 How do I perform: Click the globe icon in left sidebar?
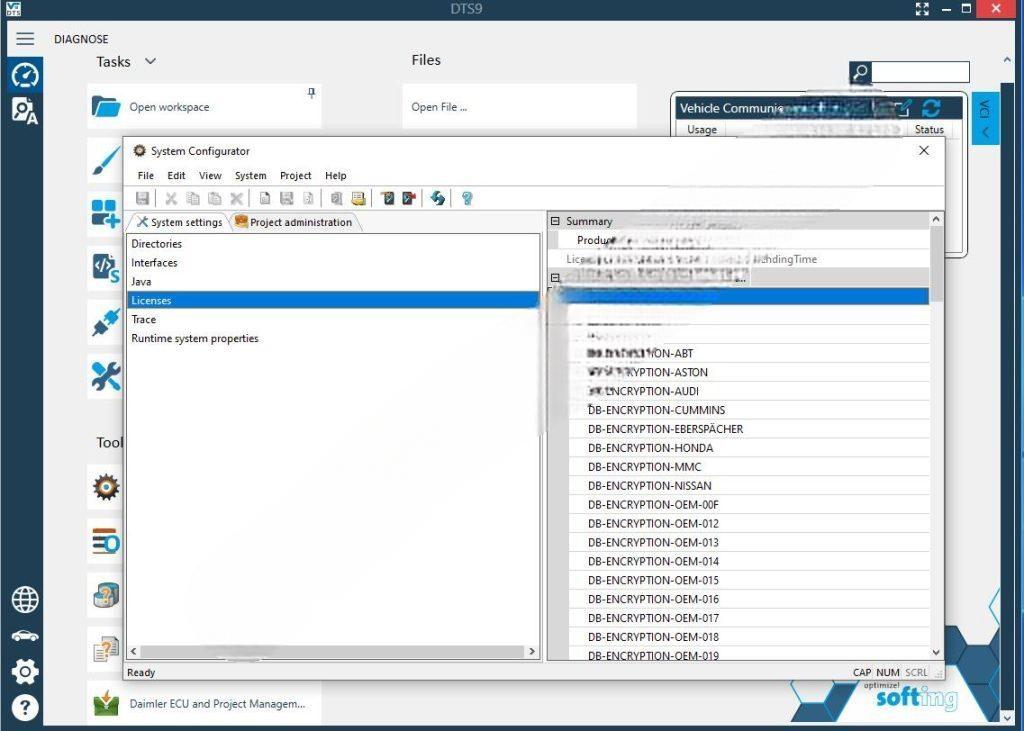click(25, 599)
